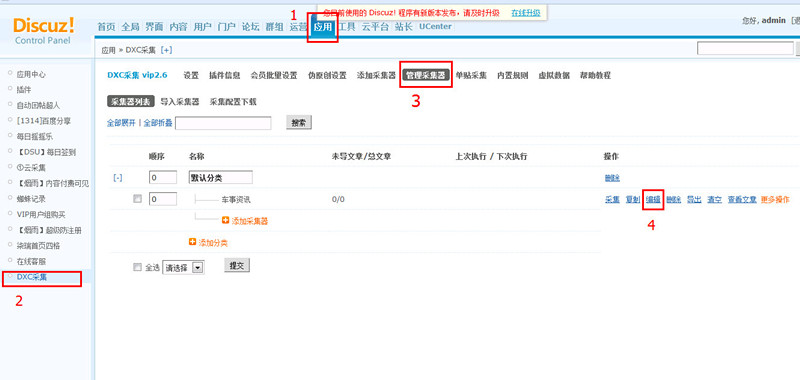The width and height of the screenshot is (800, 380).
Task: Open the 添加采集器 plugin tab
Action: click(377, 75)
